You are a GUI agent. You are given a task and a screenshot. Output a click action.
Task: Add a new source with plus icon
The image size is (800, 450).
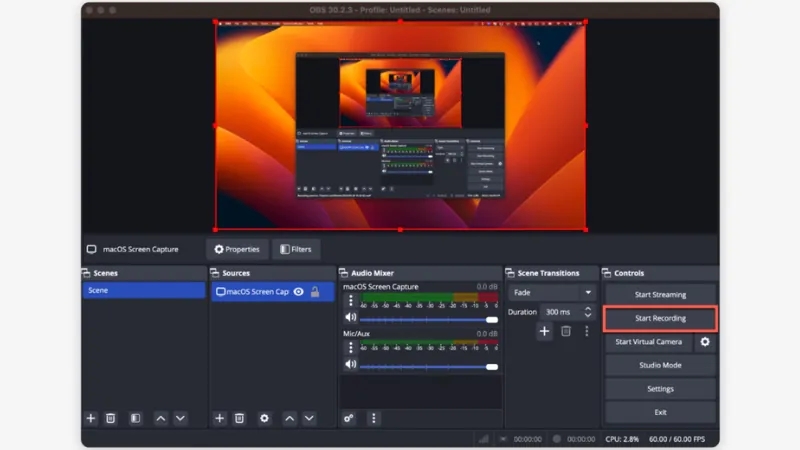(219, 418)
